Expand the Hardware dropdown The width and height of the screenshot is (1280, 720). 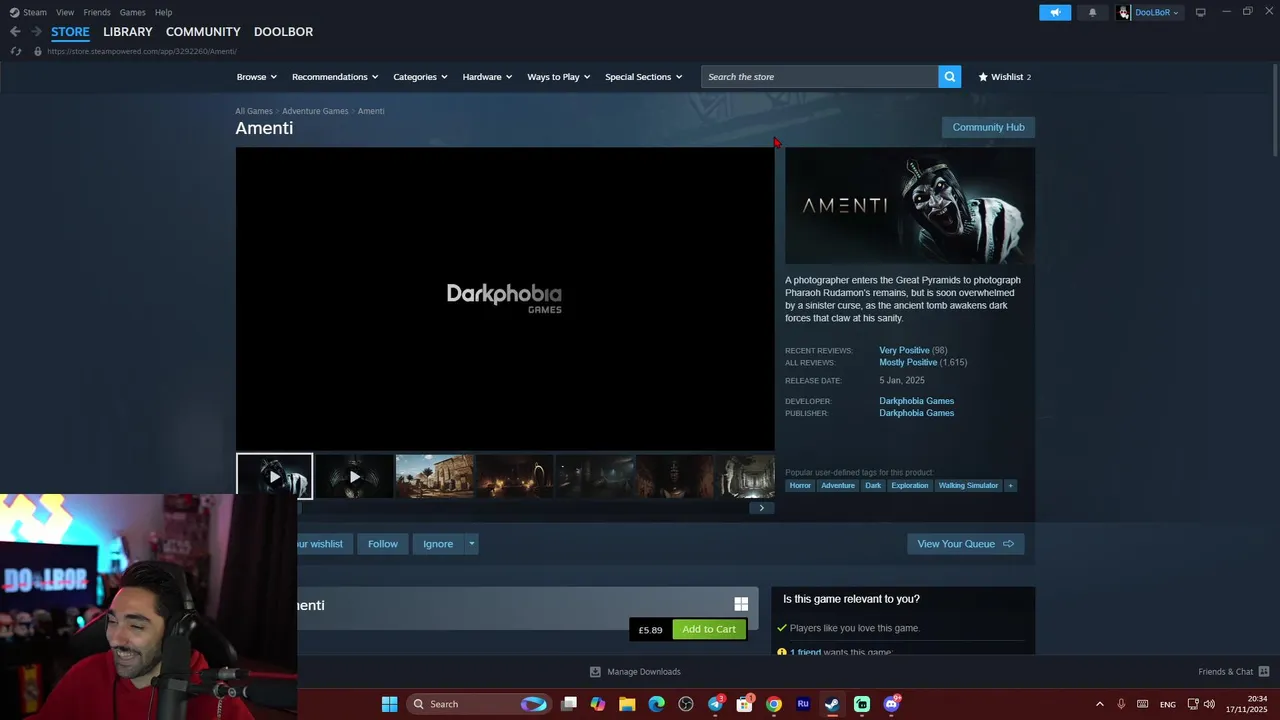click(x=487, y=77)
